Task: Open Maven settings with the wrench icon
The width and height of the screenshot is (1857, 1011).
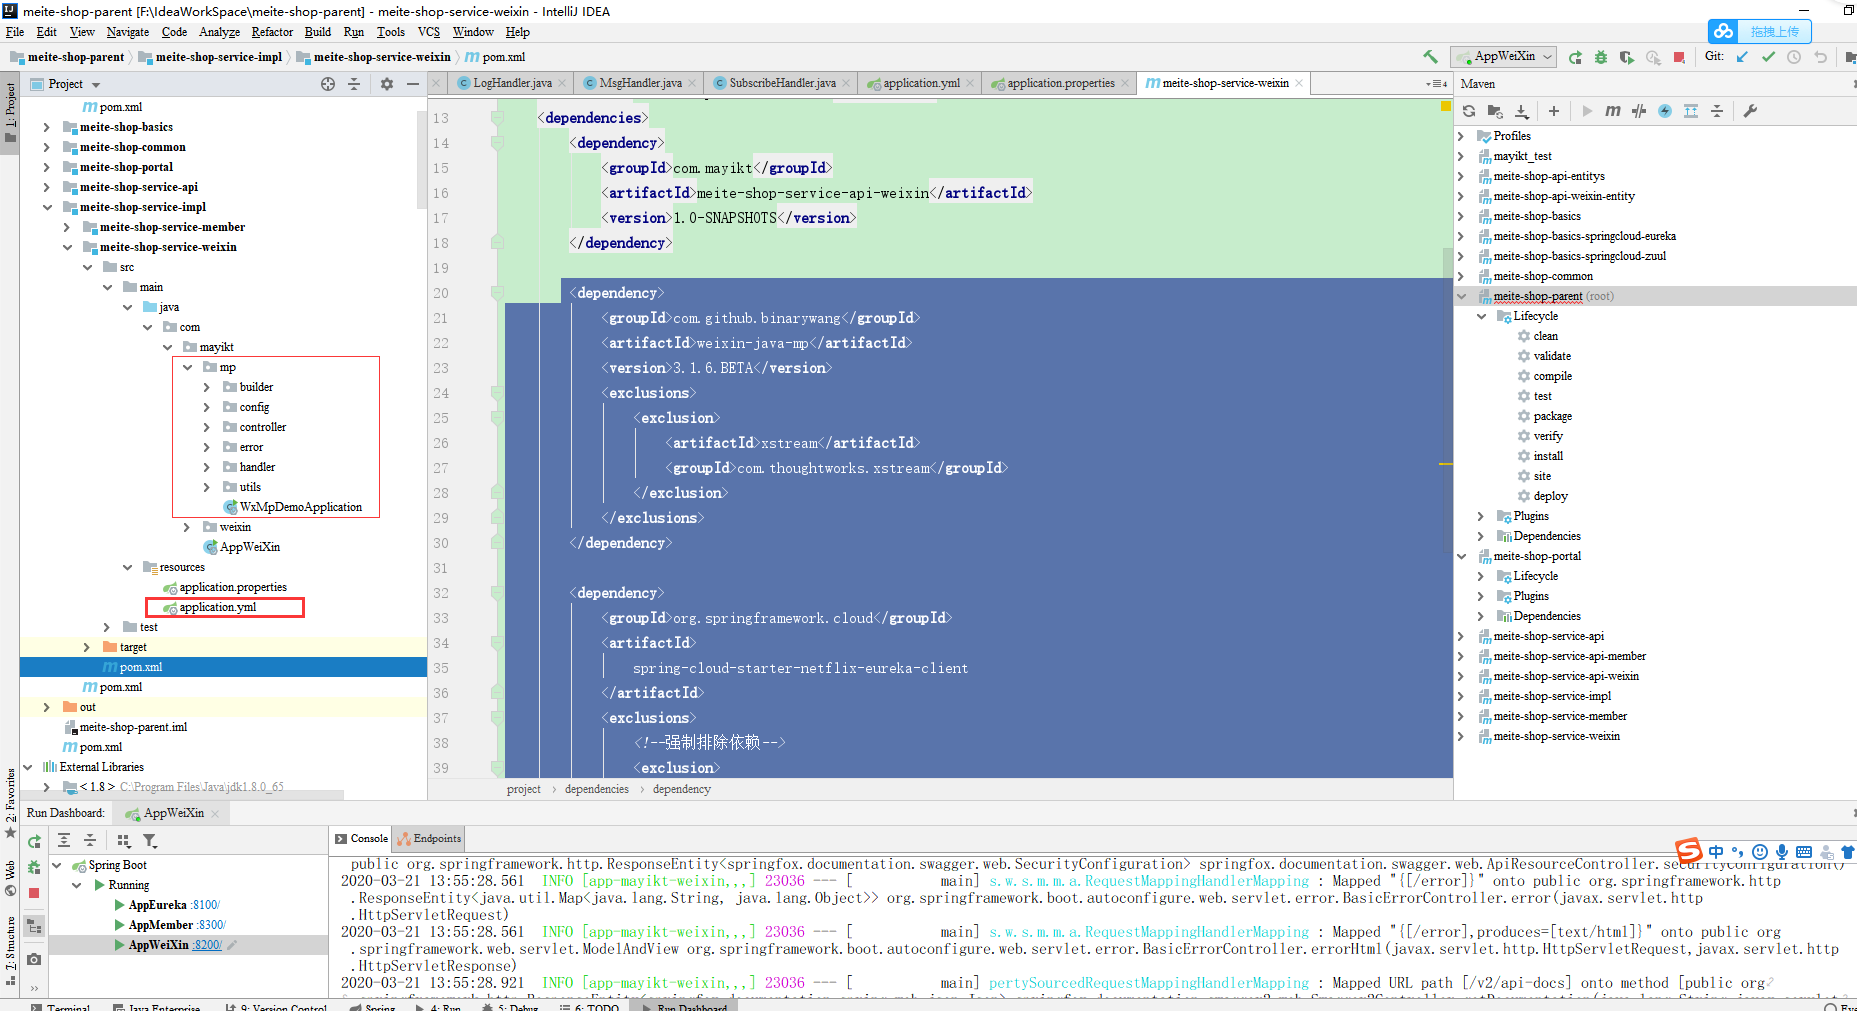Action: point(1750,111)
